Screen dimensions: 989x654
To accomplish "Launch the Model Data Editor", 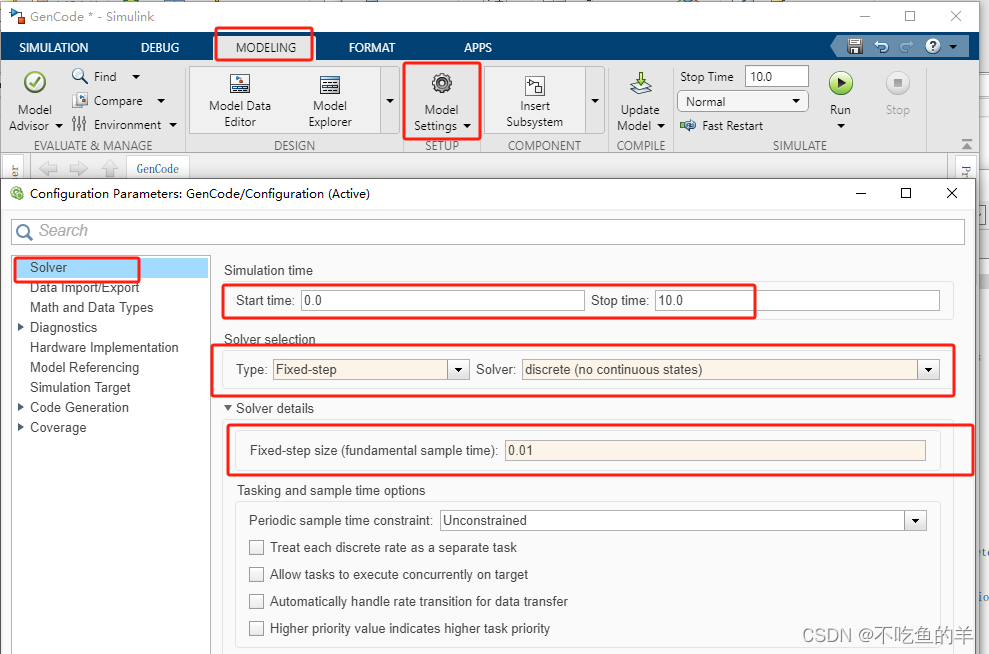I will pyautogui.click(x=240, y=101).
